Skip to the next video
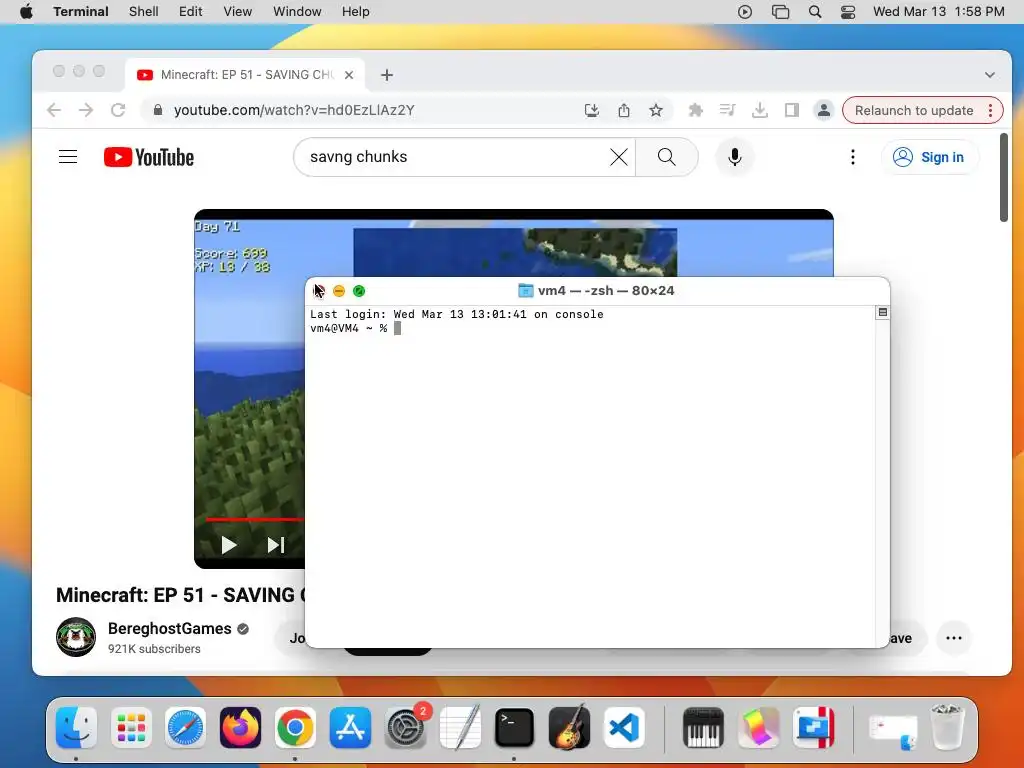 coord(276,545)
